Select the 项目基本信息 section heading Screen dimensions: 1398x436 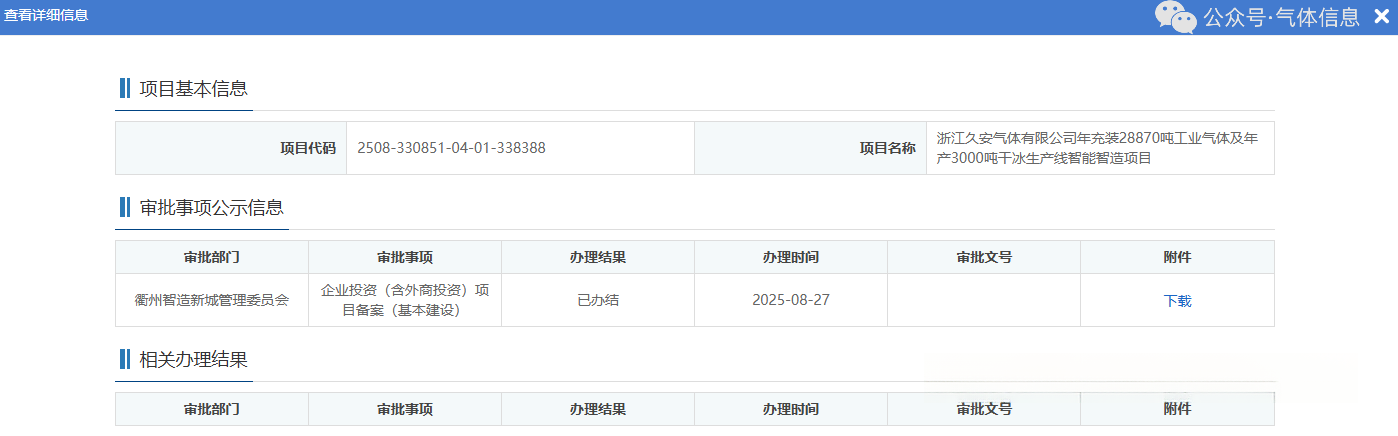tap(192, 88)
